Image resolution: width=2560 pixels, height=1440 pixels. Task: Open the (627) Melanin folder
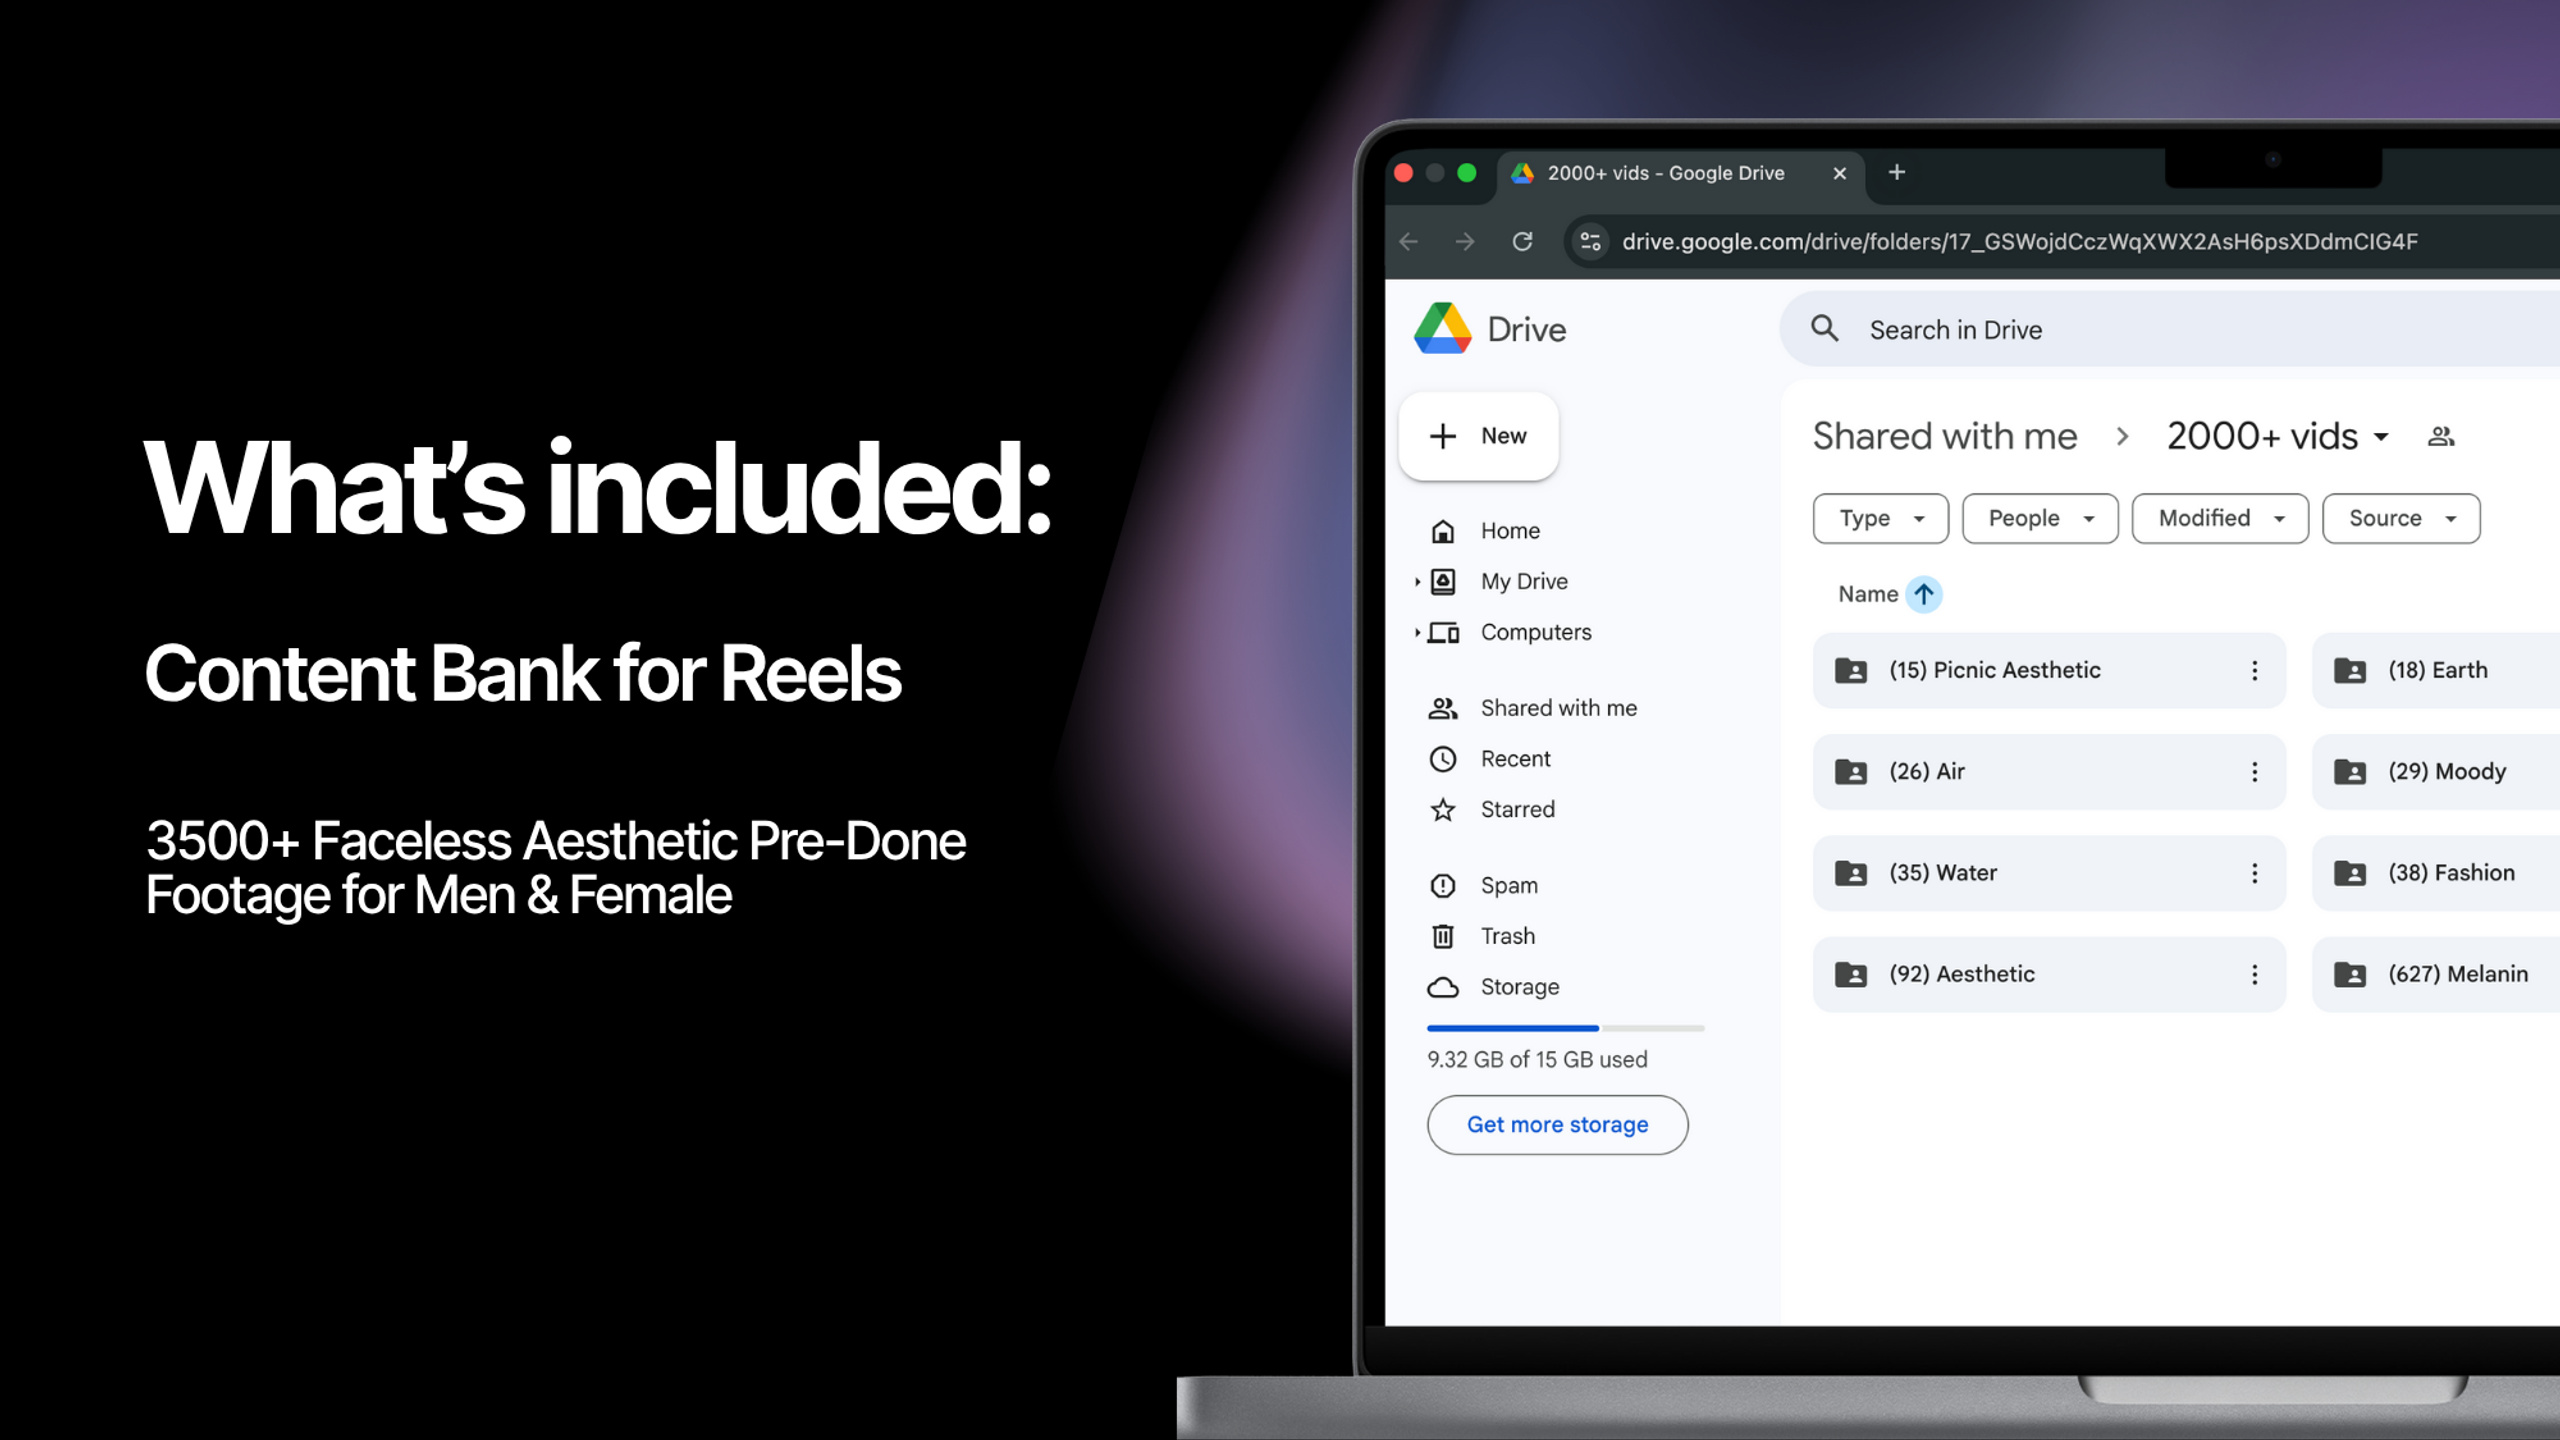coord(2436,975)
